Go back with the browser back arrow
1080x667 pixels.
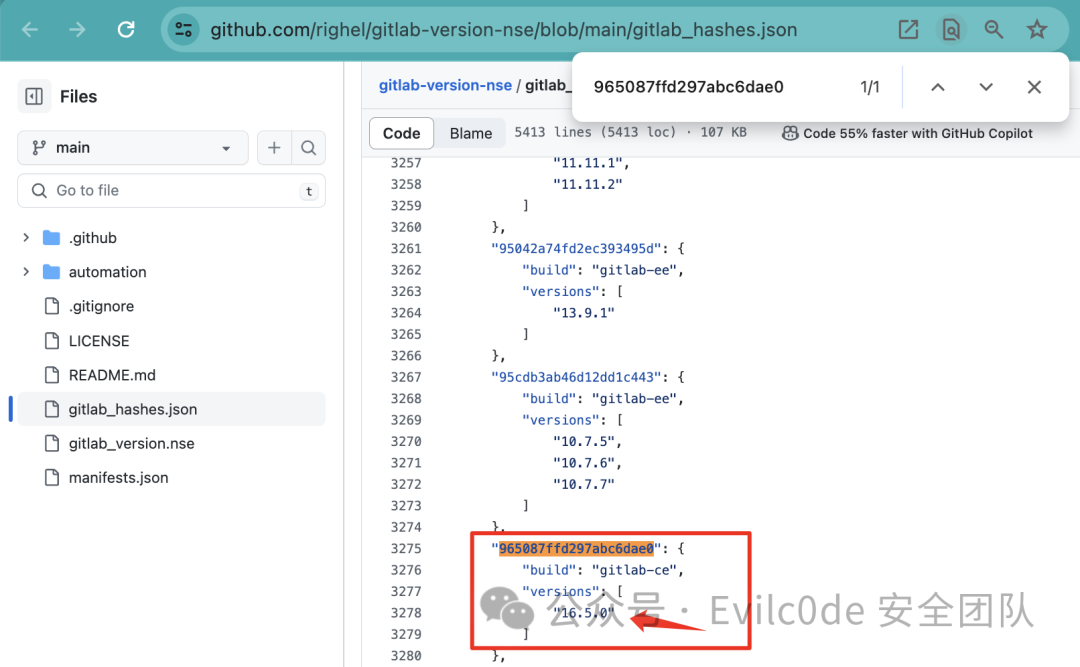coord(30,30)
